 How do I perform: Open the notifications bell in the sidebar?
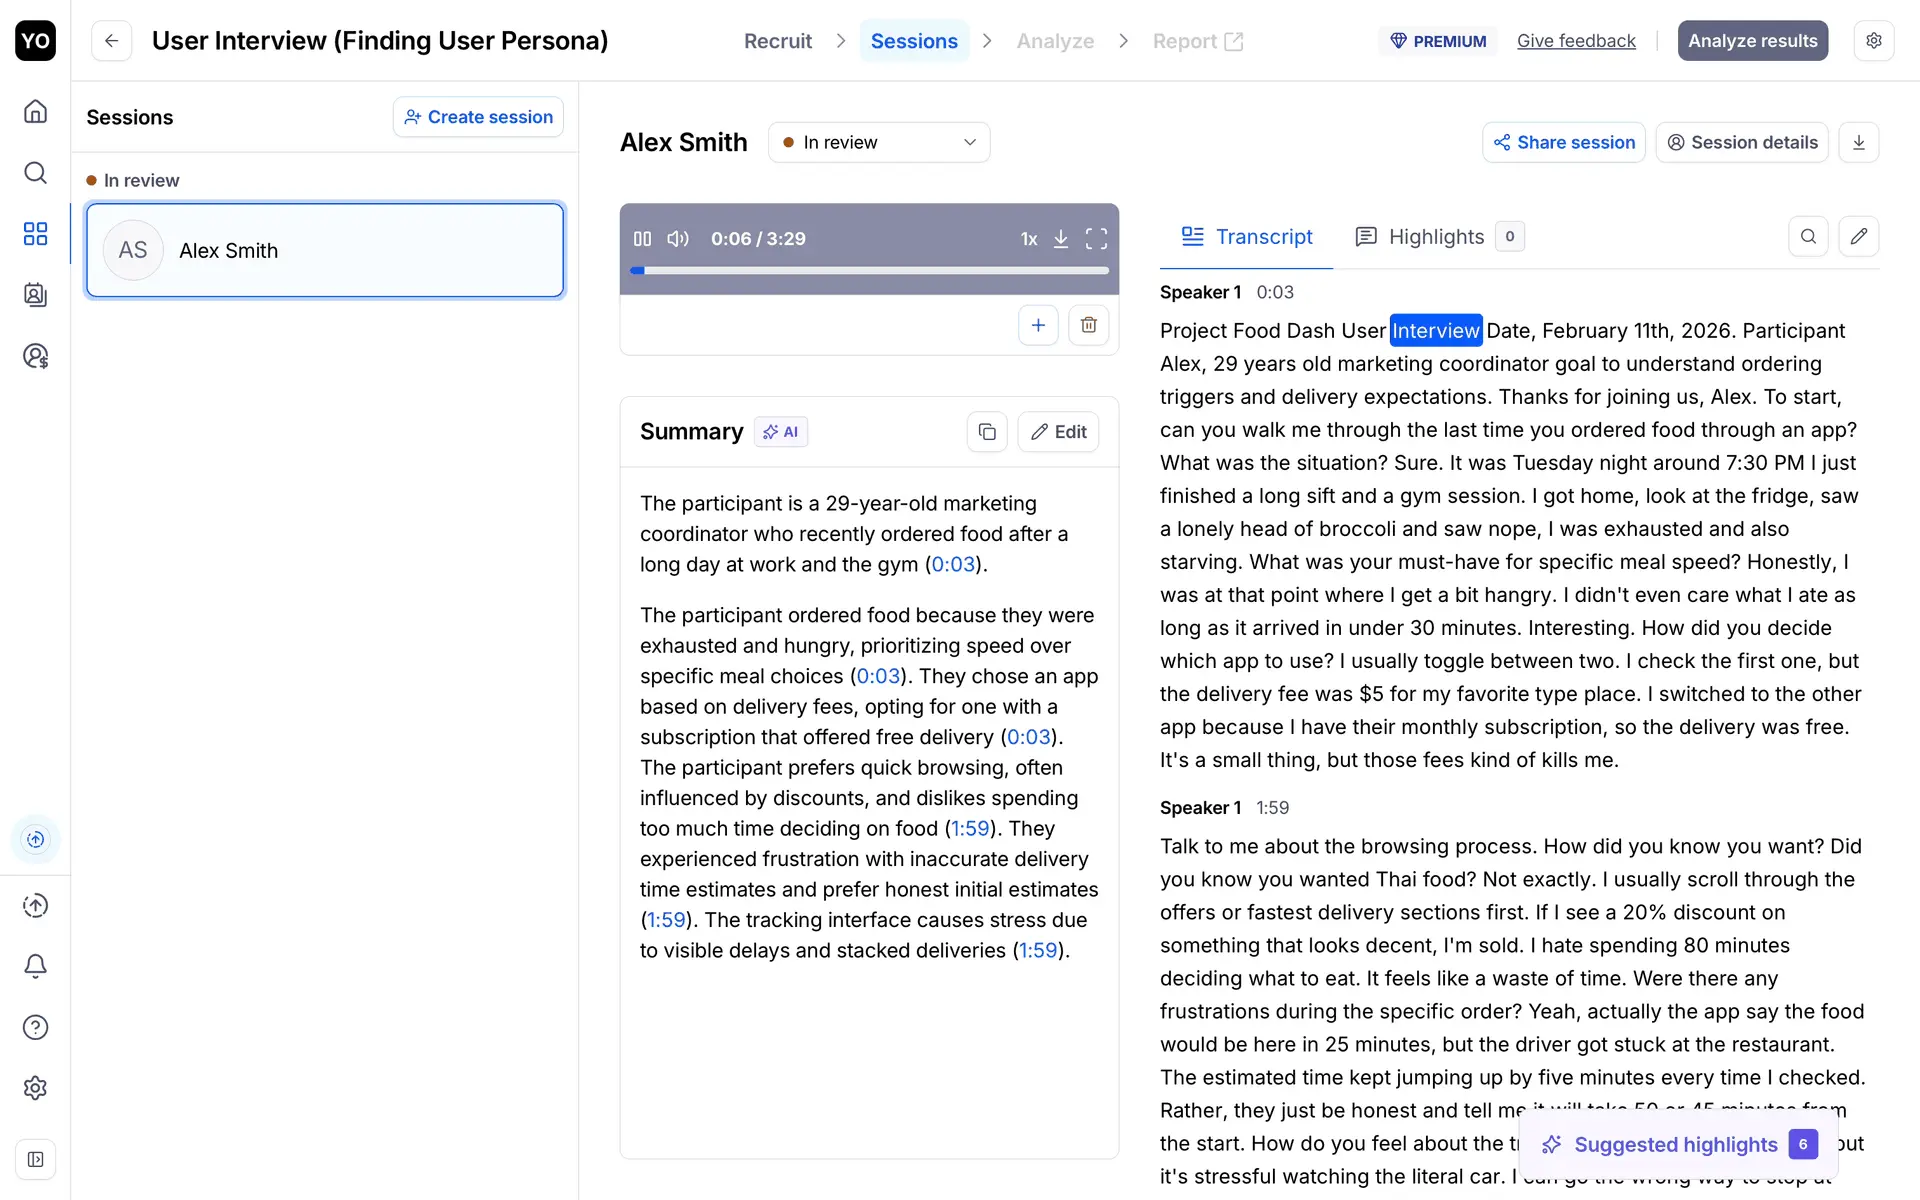[x=35, y=966]
